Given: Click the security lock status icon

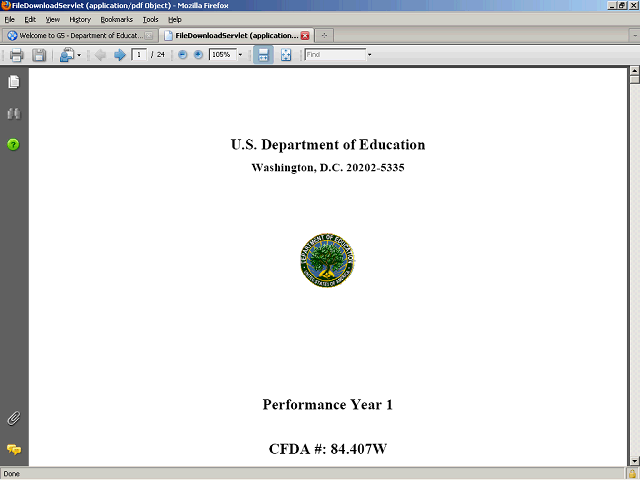Looking at the screenshot, I should click(x=632, y=473).
